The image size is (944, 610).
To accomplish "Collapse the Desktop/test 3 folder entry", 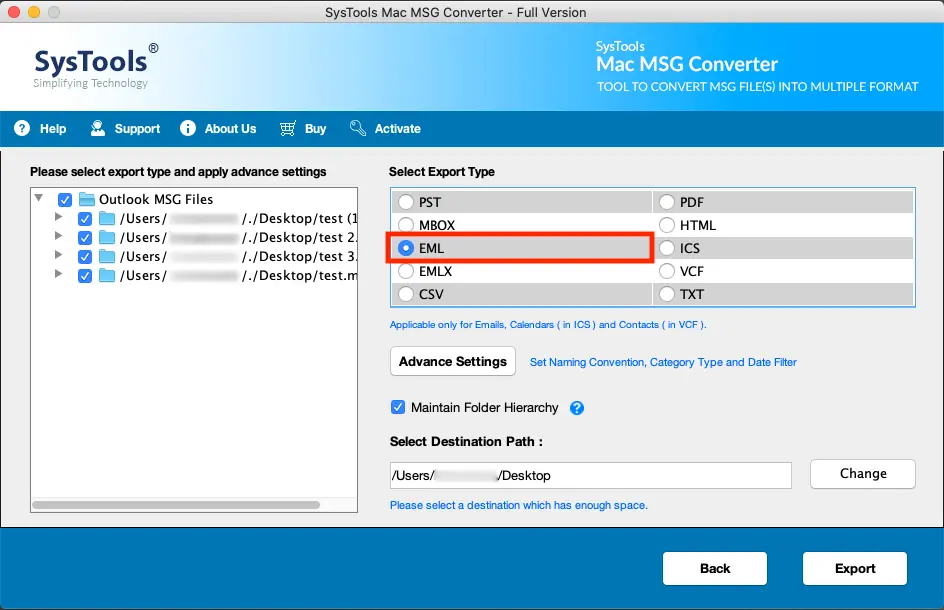I will (x=59, y=256).
